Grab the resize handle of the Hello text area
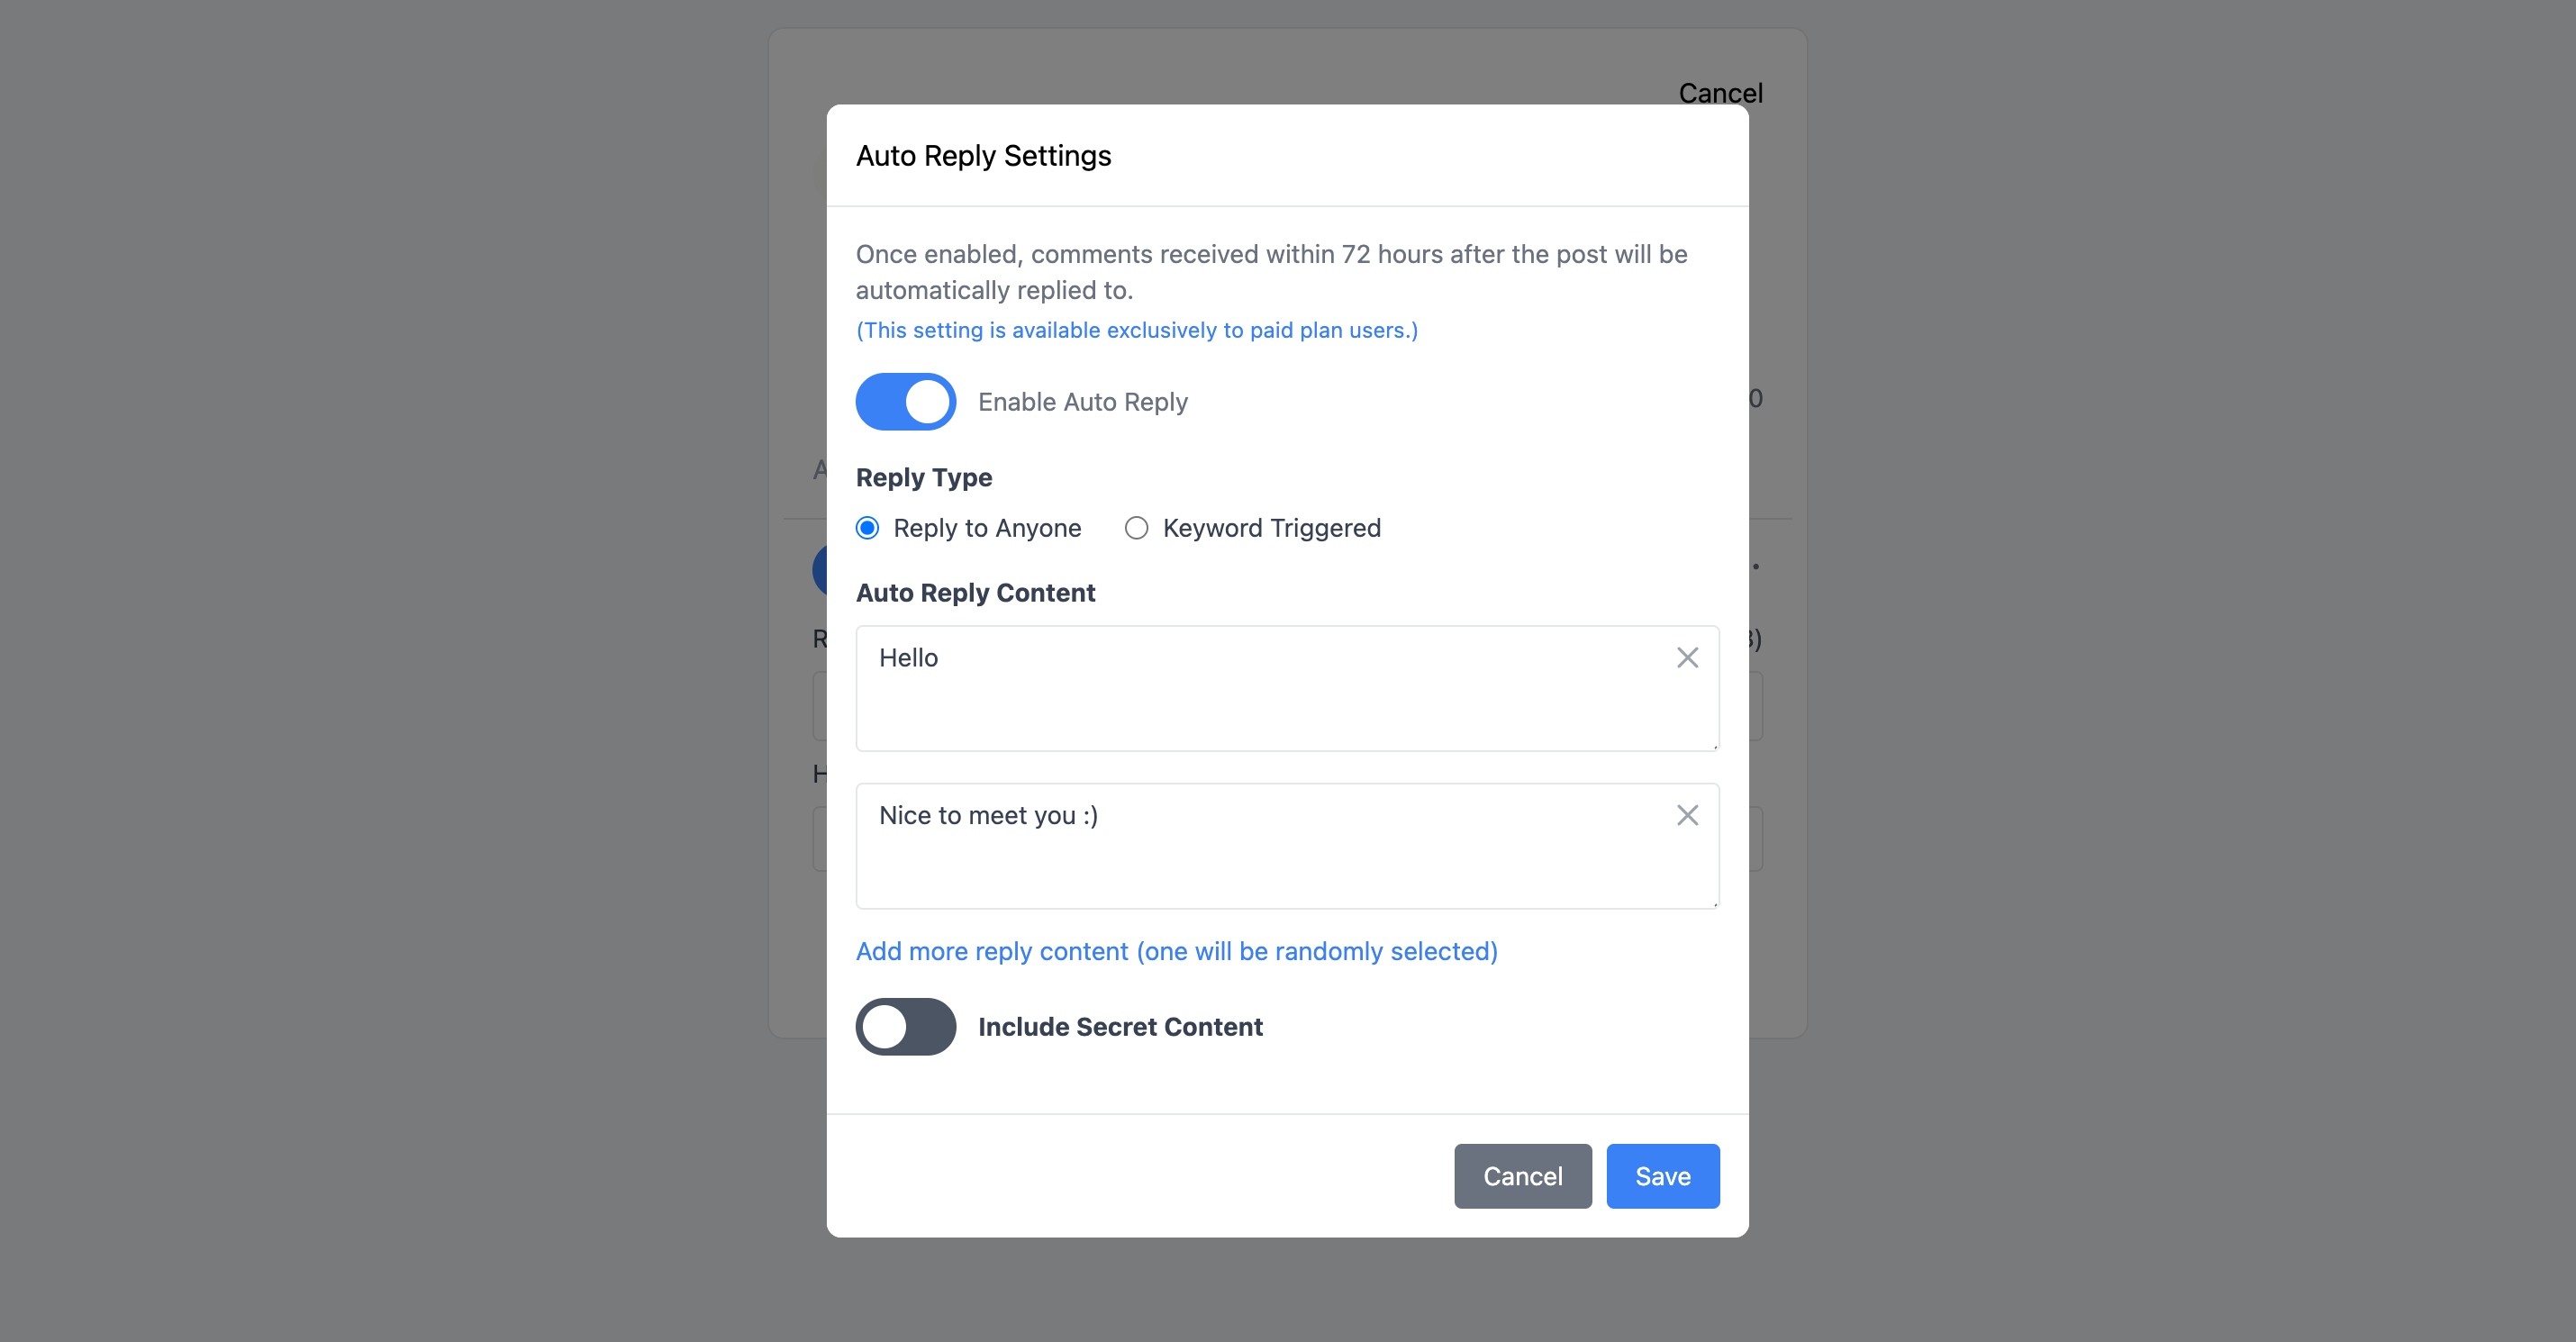The image size is (2576, 1342). [1714, 746]
